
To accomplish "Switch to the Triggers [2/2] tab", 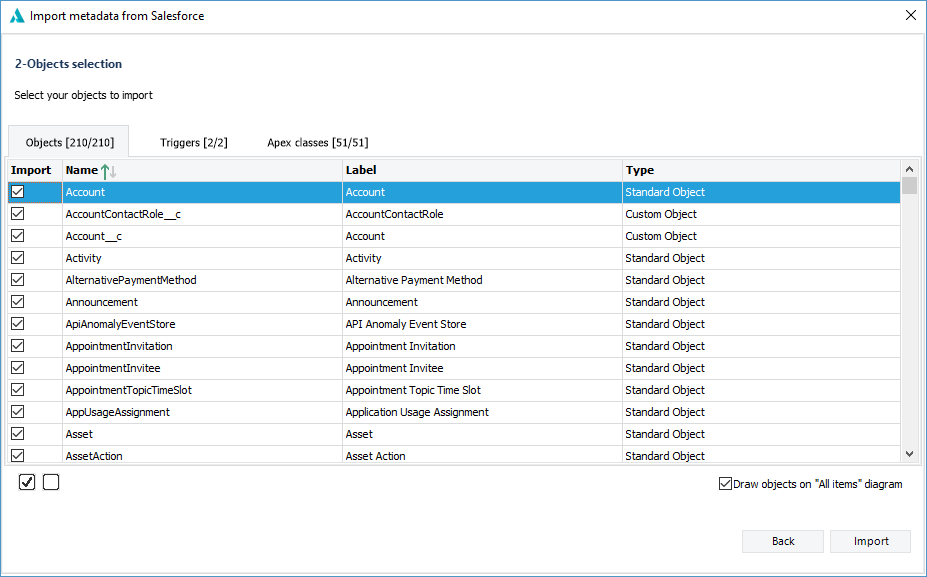I will (x=193, y=141).
